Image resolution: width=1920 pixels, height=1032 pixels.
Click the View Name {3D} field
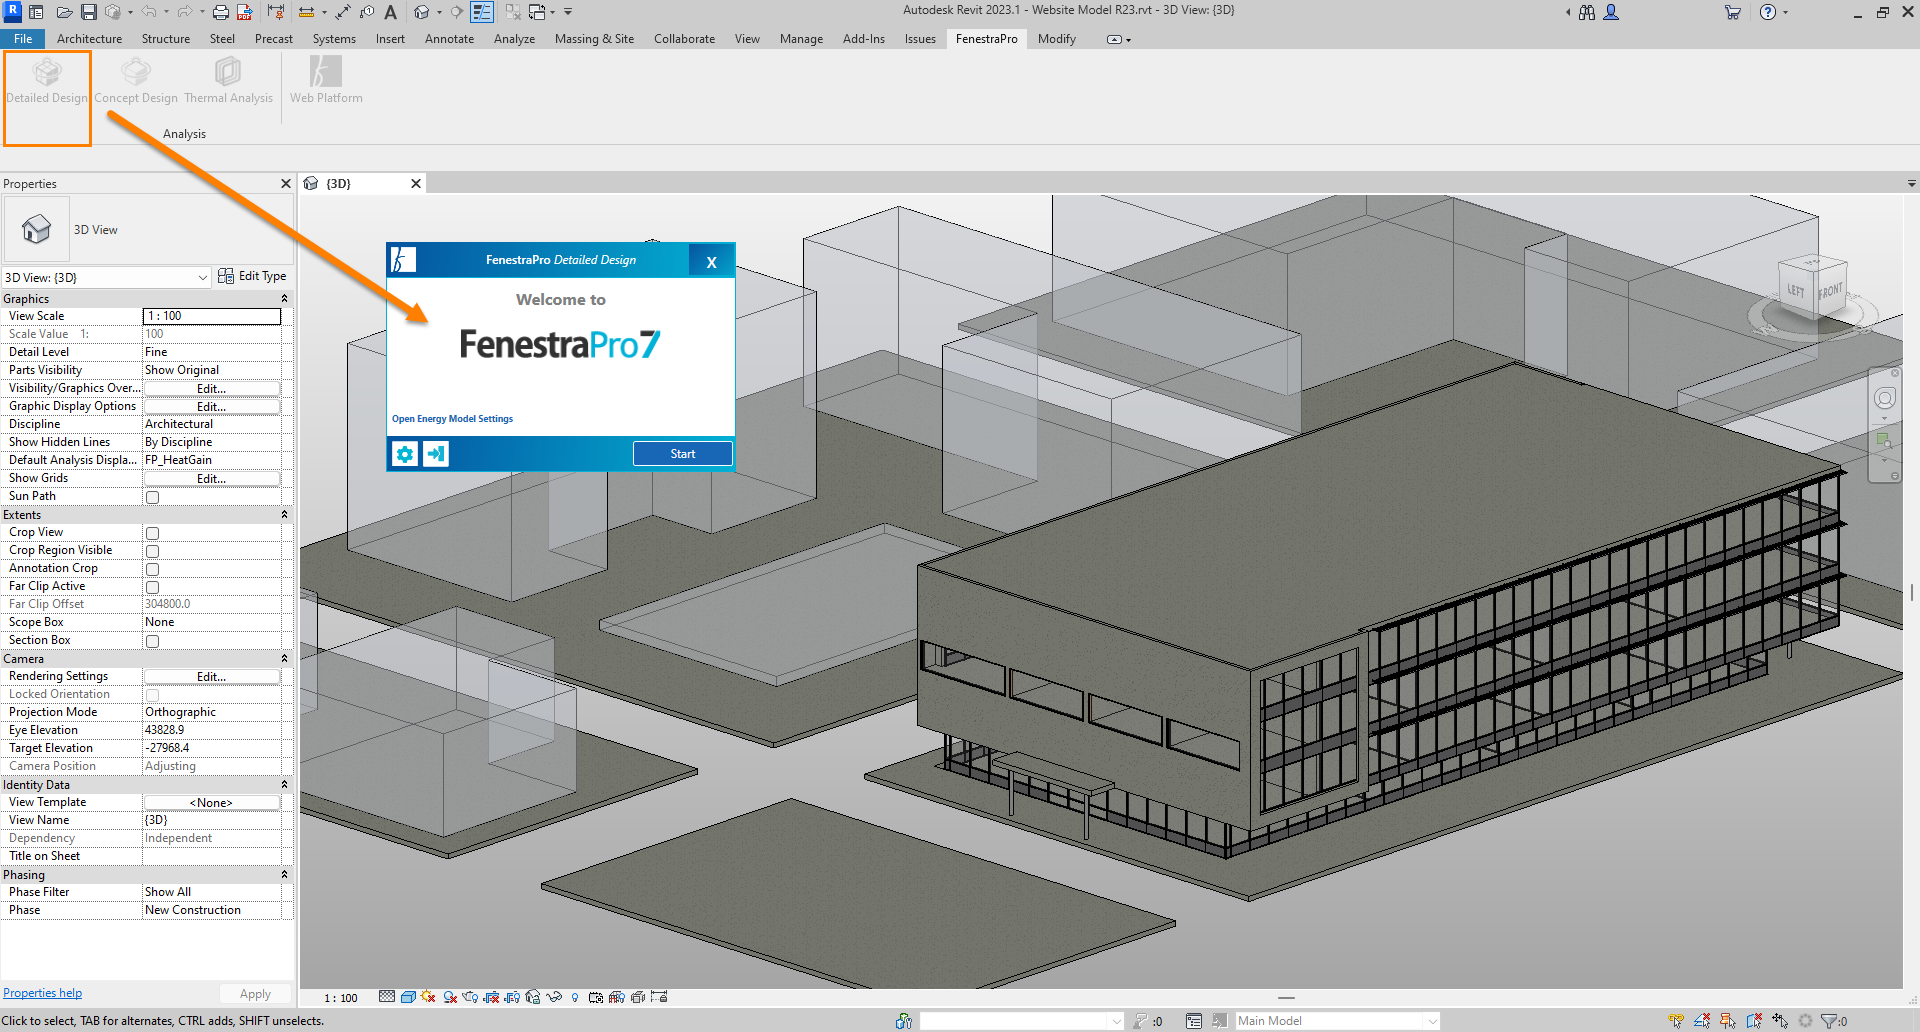pyautogui.click(x=212, y=820)
